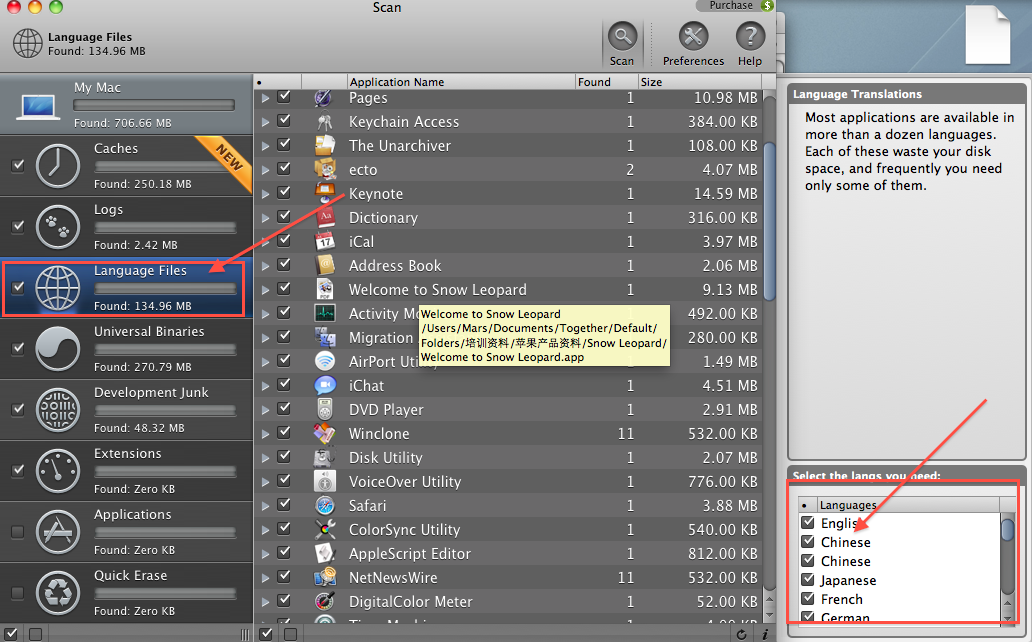Sort by Application Name column header

click(x=461, y=82)
